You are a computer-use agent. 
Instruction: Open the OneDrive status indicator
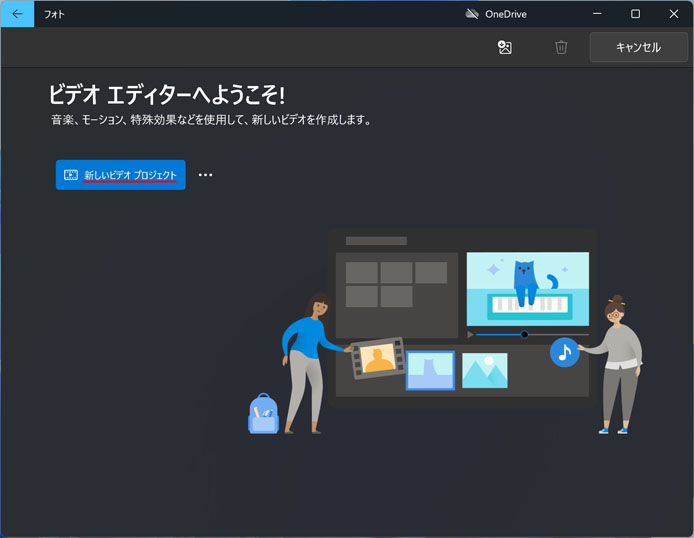pos(496,14)
